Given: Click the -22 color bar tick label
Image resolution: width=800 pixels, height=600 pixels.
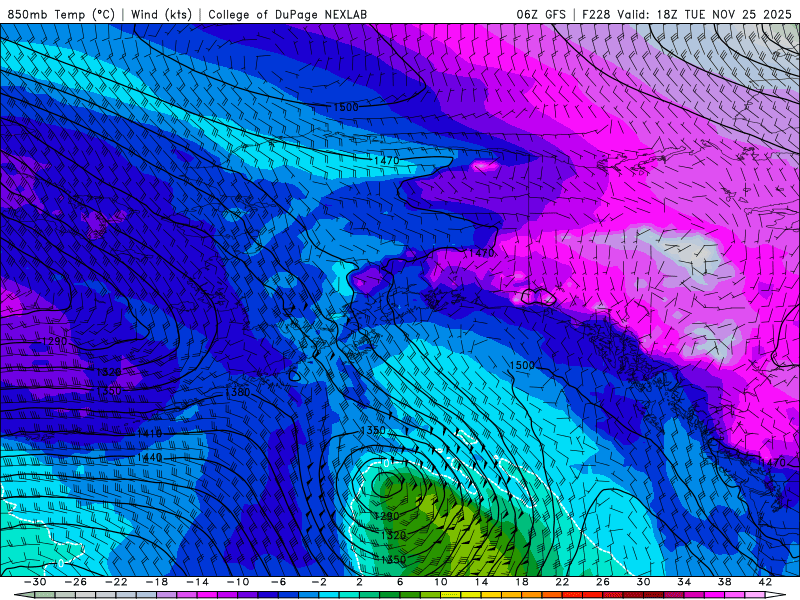Looking at the screenshot, I should point(116,582).
